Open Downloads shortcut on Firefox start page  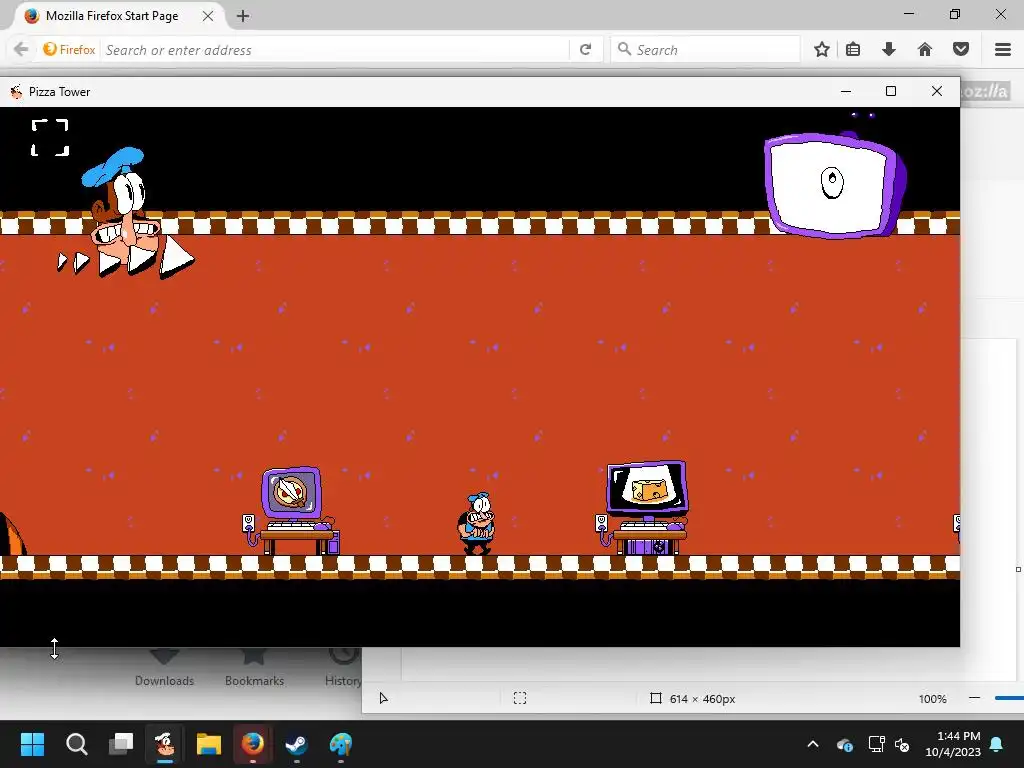[165, 667]
